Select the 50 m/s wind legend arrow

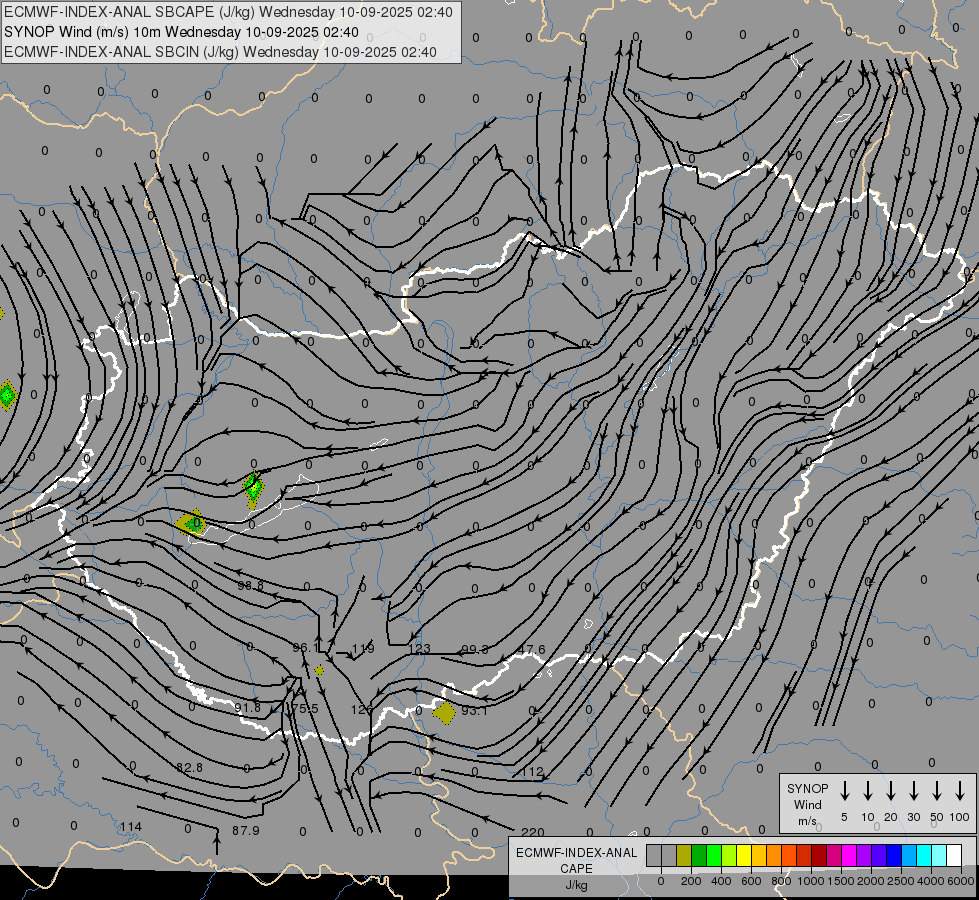937,791
